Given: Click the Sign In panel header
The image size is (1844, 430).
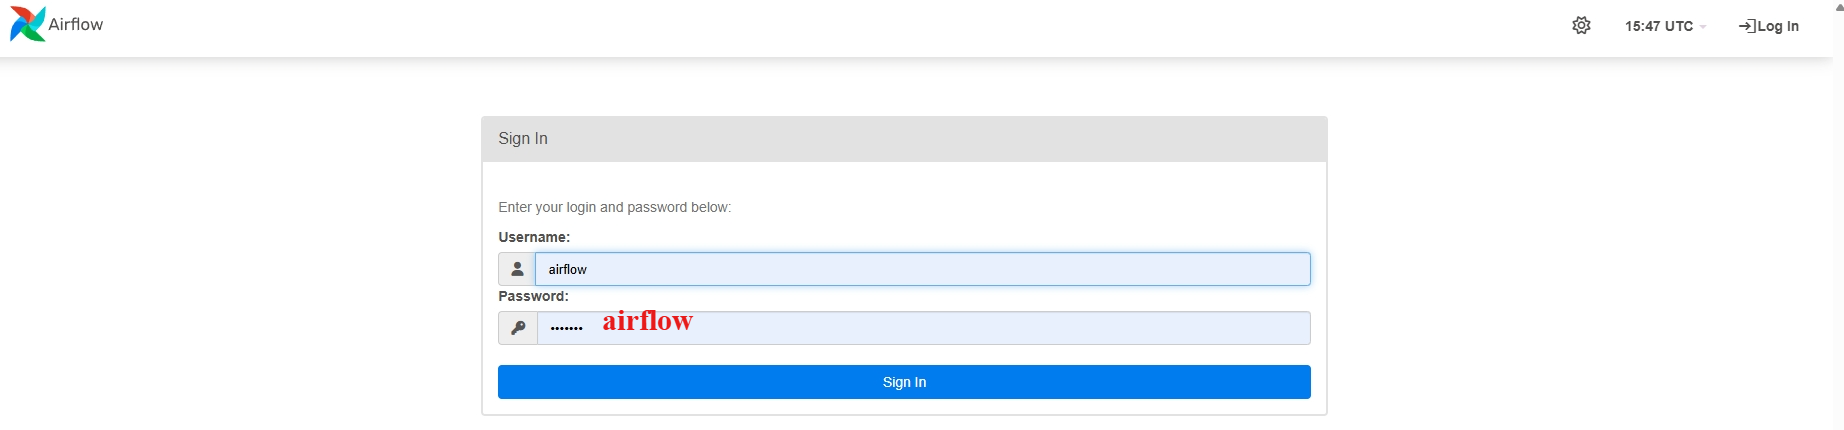Looking at the screenshot, I should click(x=904, y=139).
